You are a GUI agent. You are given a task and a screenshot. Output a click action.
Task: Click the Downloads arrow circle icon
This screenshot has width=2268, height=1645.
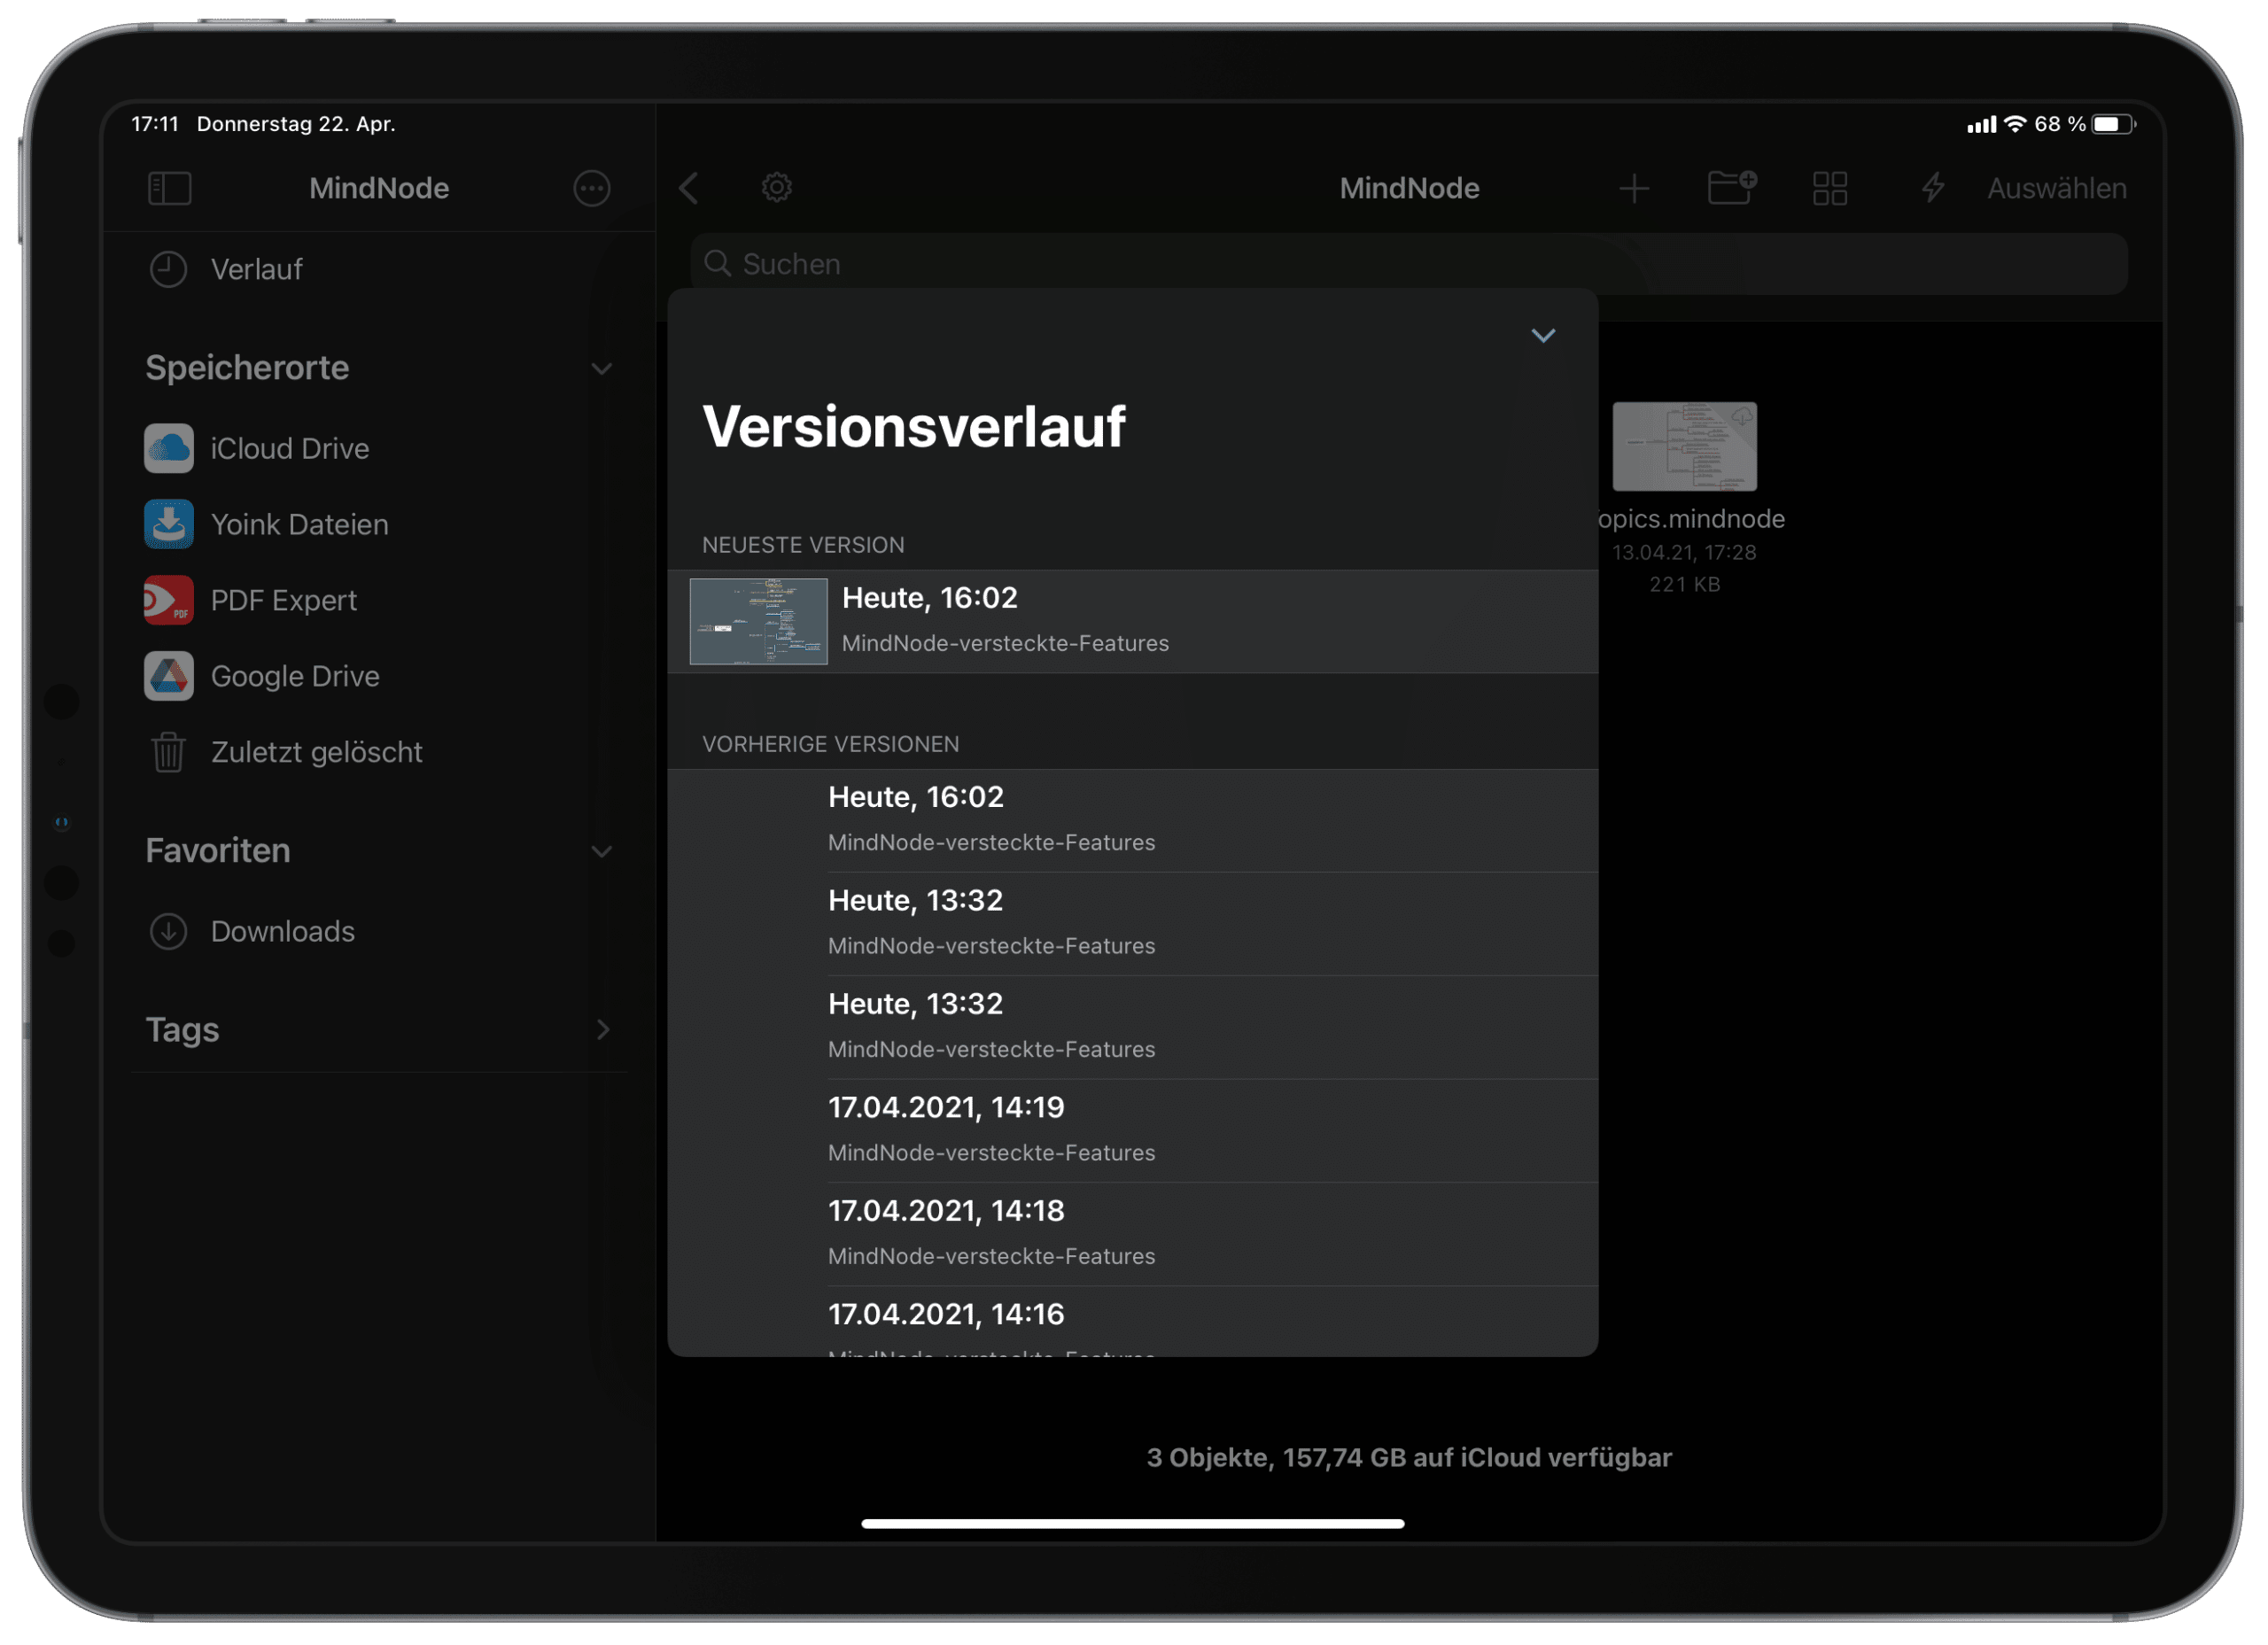169,932
